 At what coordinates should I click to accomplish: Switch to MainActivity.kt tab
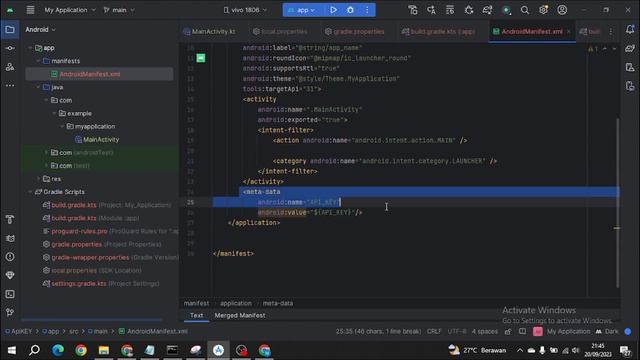click(209, 31)
